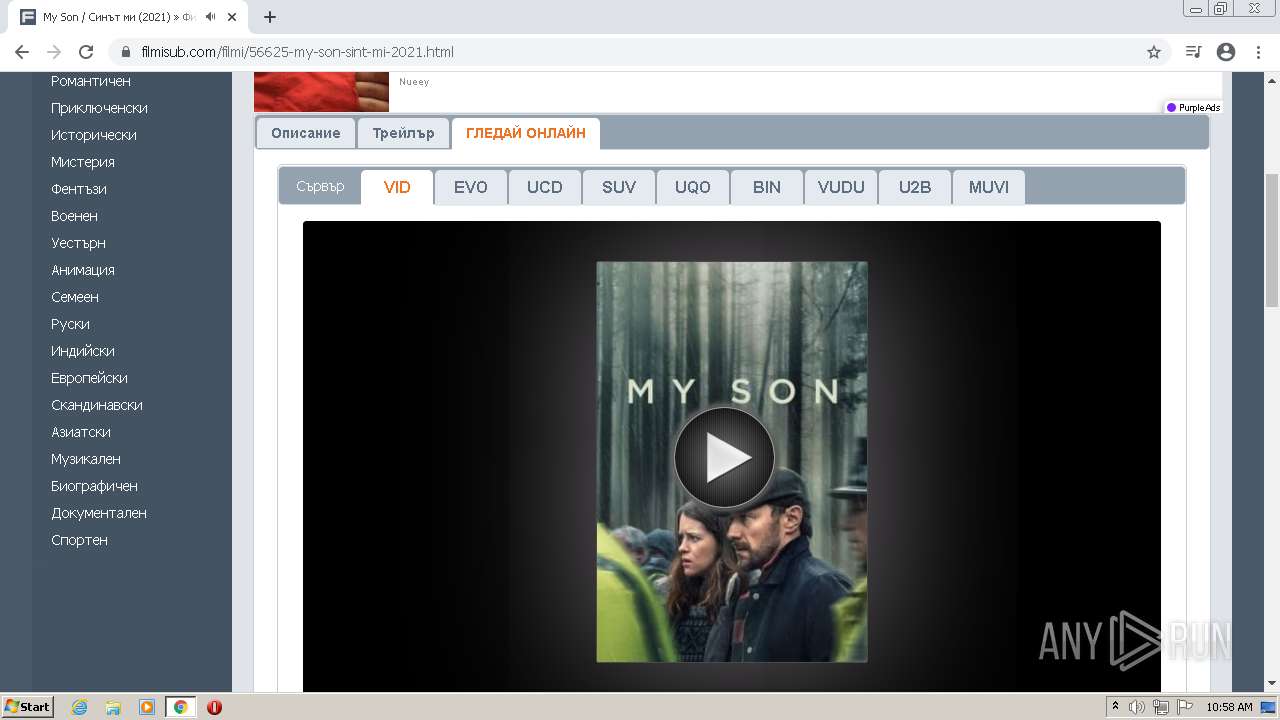Go to the Фентъзи genre
Screen dimensions: 1280x720
coord(79,189)
